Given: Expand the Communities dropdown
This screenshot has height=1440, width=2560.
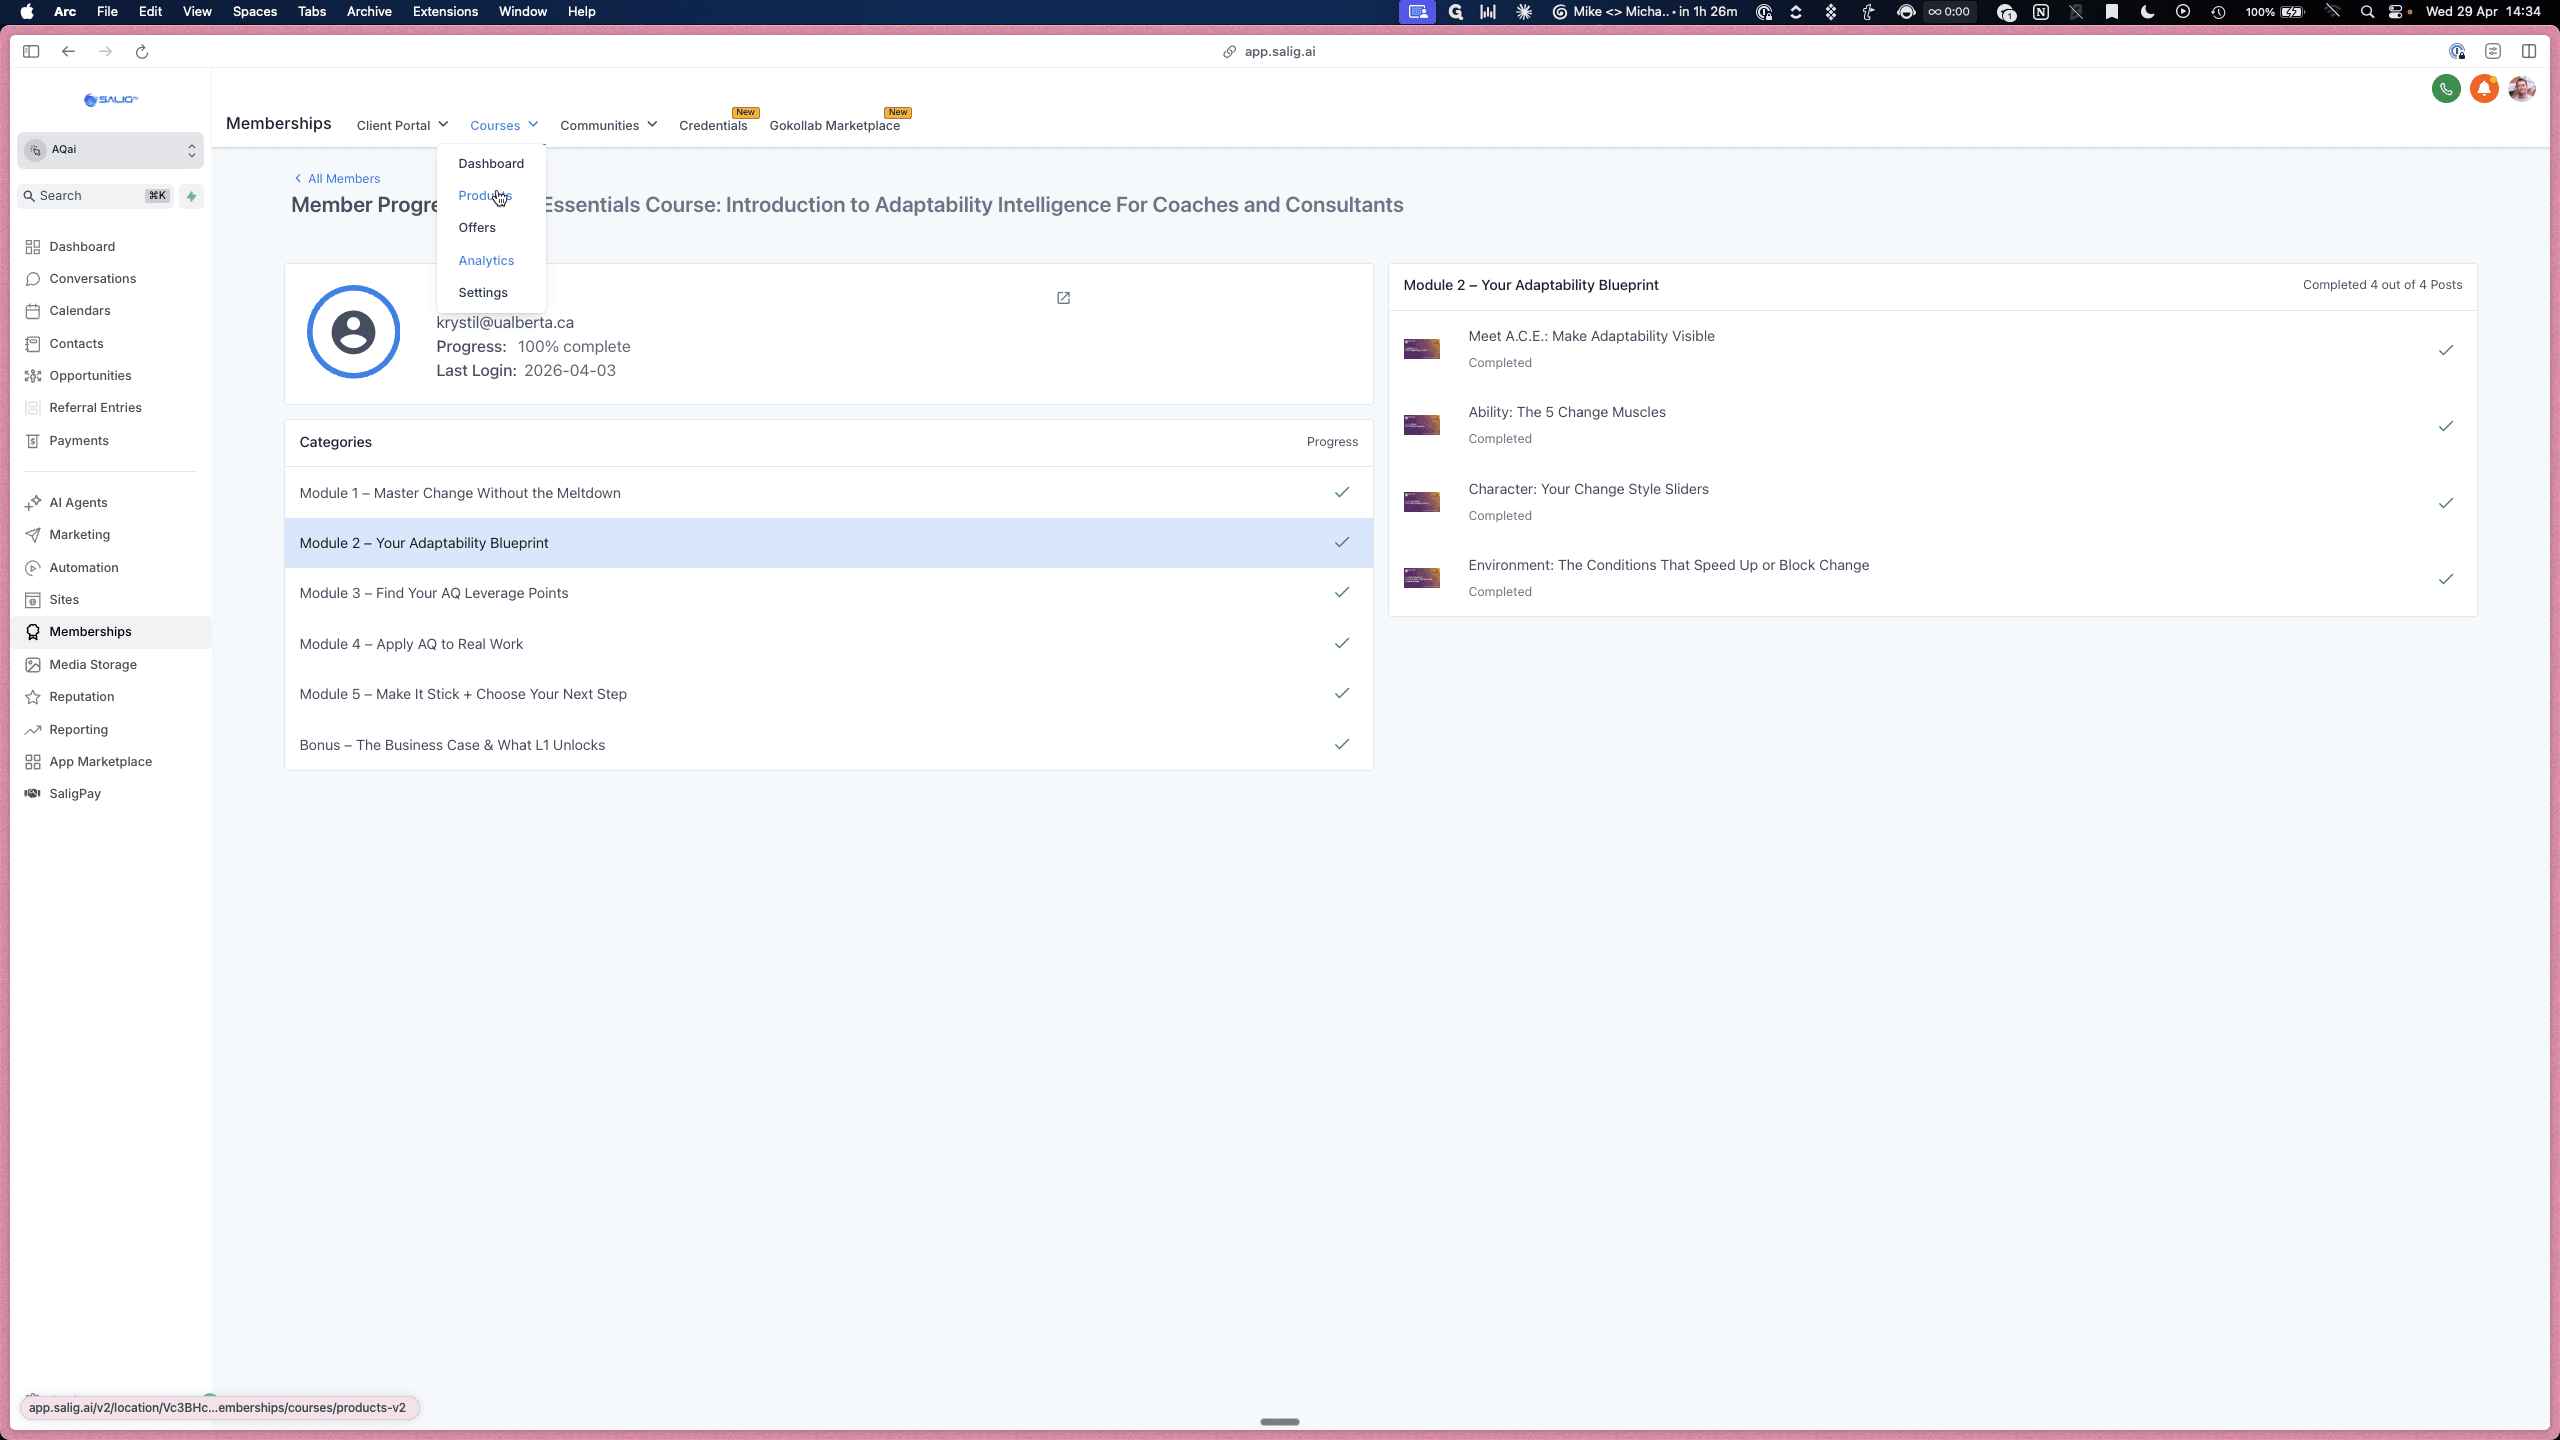Looking at the screenshot, I should 608,126.
